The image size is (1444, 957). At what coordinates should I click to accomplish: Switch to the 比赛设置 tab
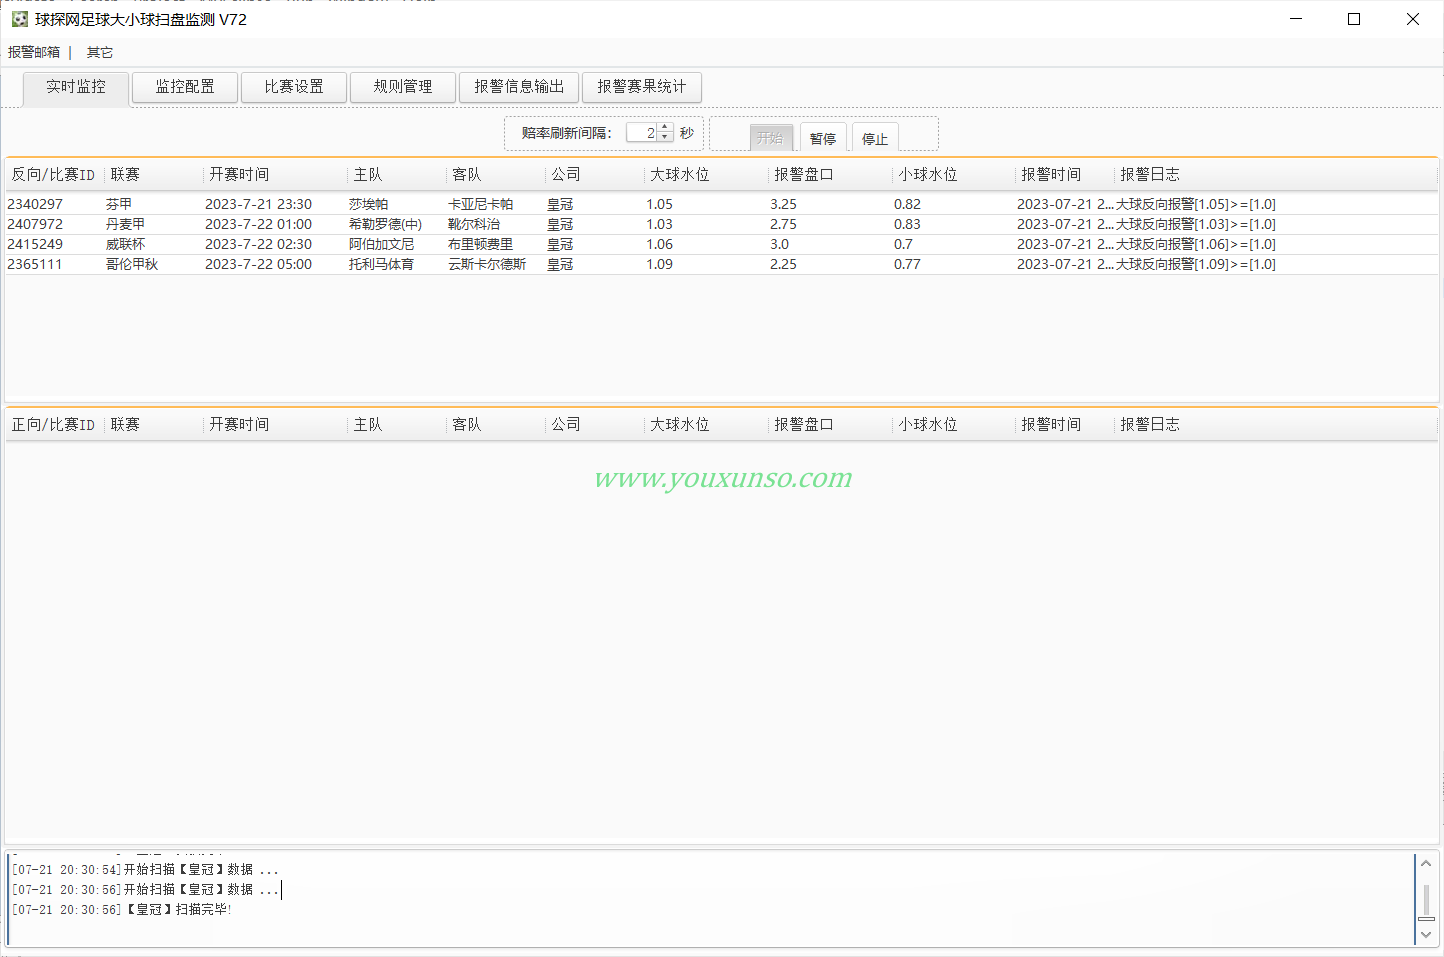[x=294, y=87]
